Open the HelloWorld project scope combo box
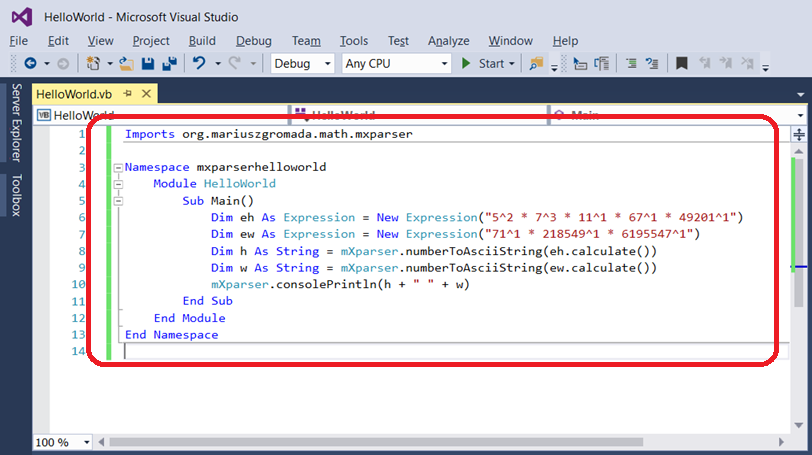The width and height of the screenshot is (812, 455). tap(162, 115)
